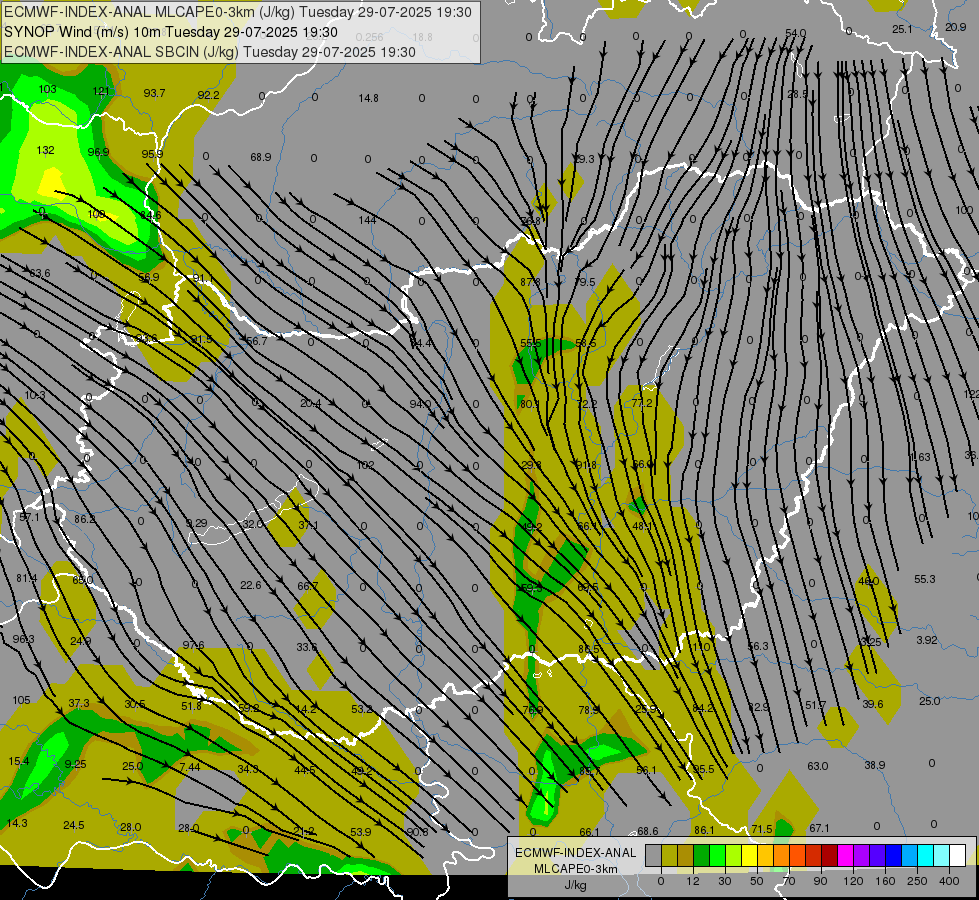Click the '68.9' data value
The width and height of the screenshot is (979, 900).
pos(261,157)
